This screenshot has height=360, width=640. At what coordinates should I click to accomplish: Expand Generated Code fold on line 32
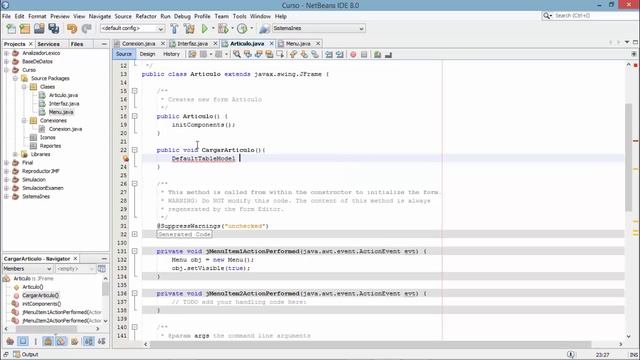[x=134, y=234]
